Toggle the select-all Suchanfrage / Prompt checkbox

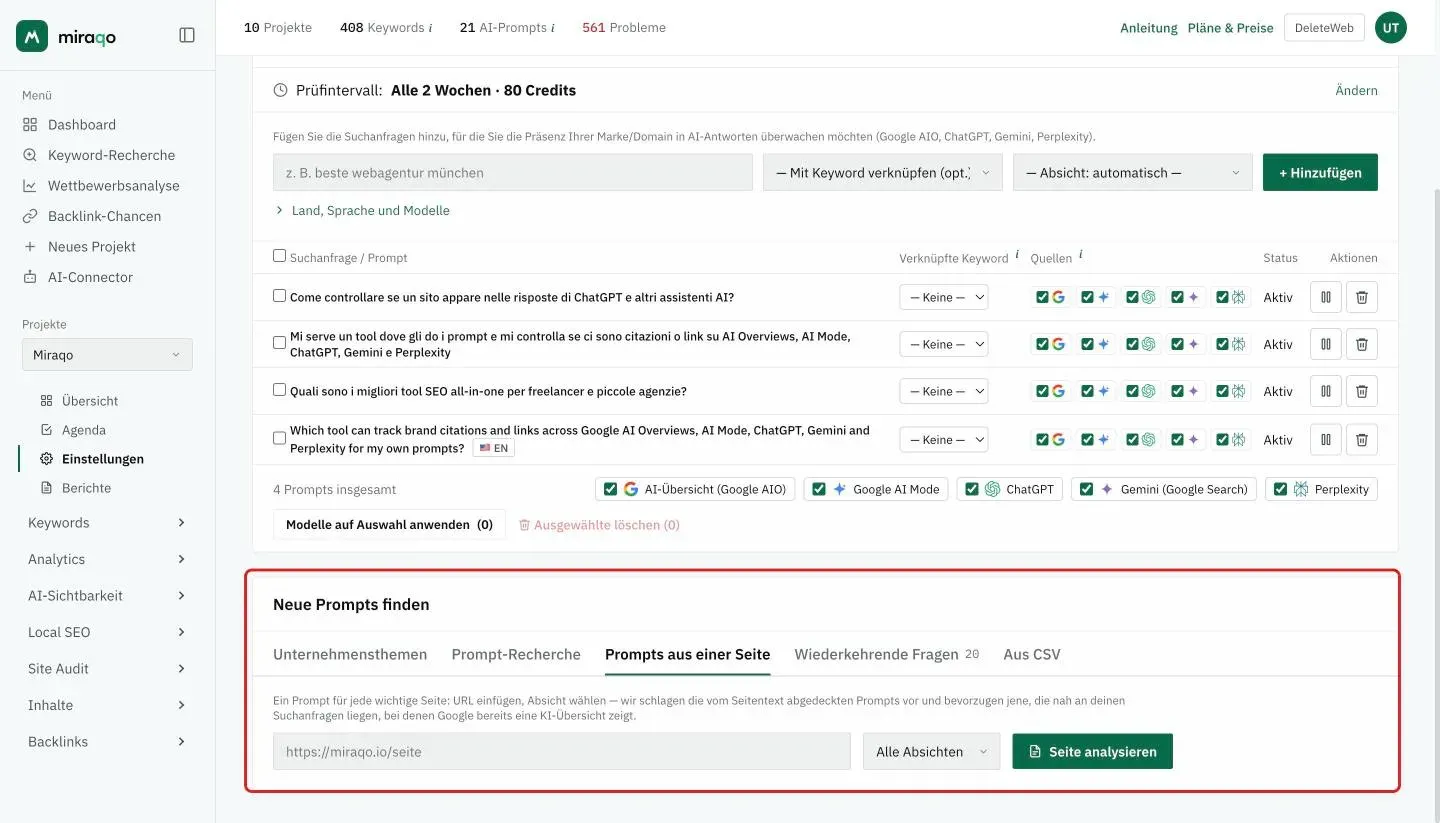280,256
